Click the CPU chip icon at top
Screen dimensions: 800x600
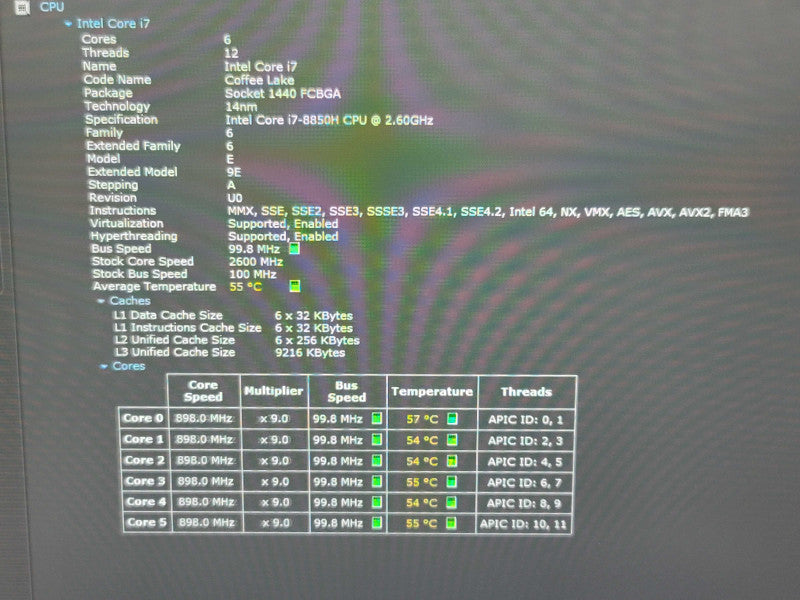coord(22,7)
